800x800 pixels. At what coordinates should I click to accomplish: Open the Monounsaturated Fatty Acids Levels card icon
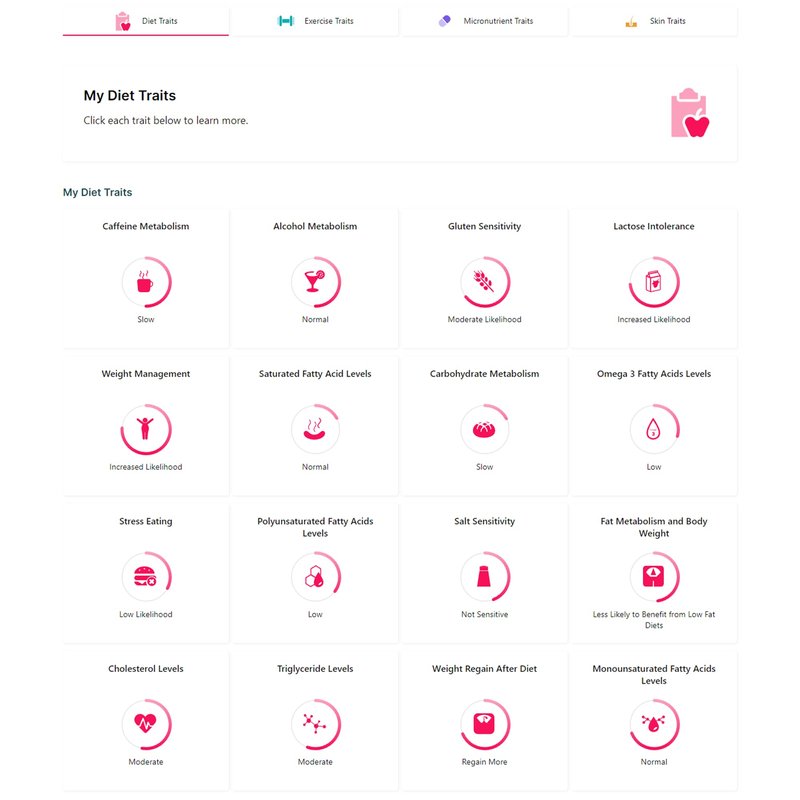click(x=654, y=724)
